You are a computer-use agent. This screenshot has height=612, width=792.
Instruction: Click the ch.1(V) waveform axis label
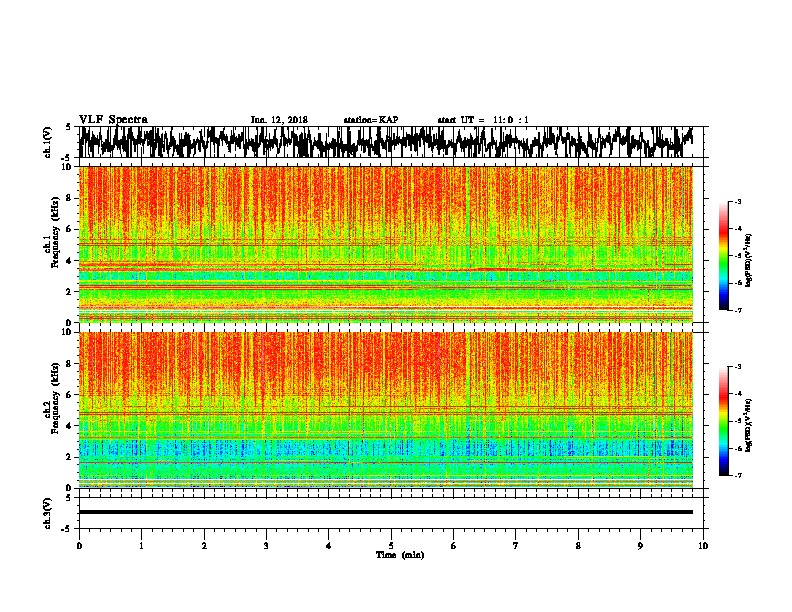[x=48, y=142]
